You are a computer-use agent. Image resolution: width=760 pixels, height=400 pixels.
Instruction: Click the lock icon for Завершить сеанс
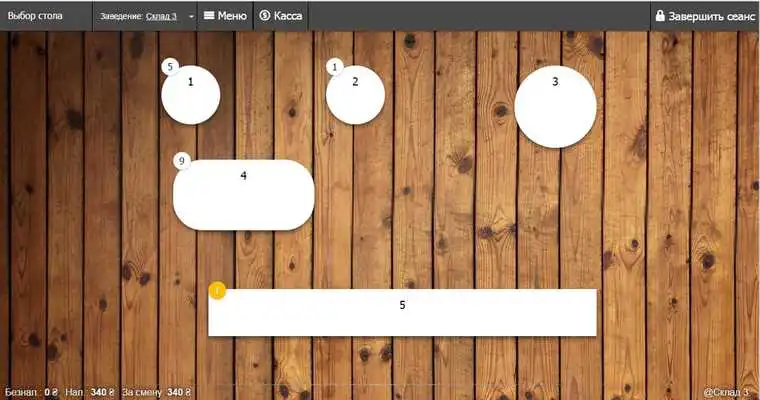(x=660, y=16)
